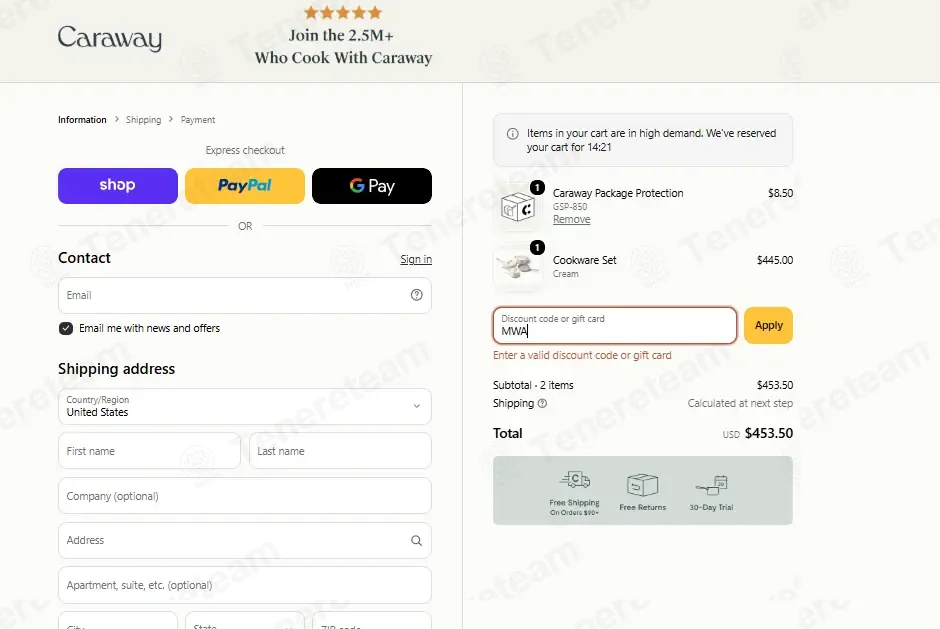Viewport: 940px width, 629px height.
Task: Focus the First name field
Action: [149, 451]
